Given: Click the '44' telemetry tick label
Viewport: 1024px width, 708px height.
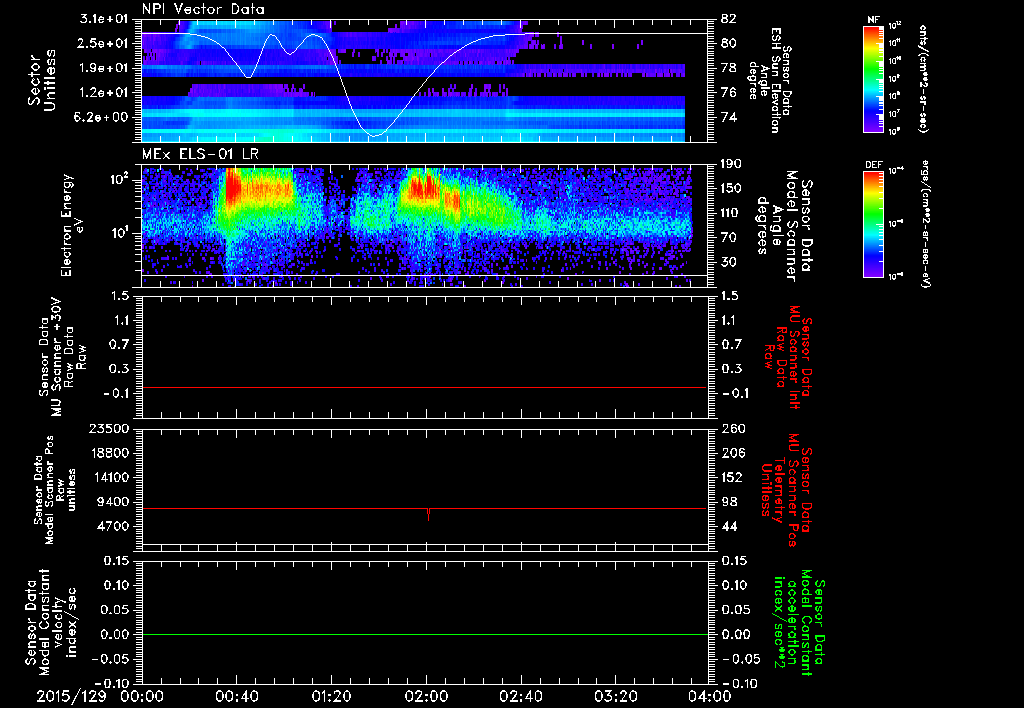Looking at the screenshot, I should (728, 526).
